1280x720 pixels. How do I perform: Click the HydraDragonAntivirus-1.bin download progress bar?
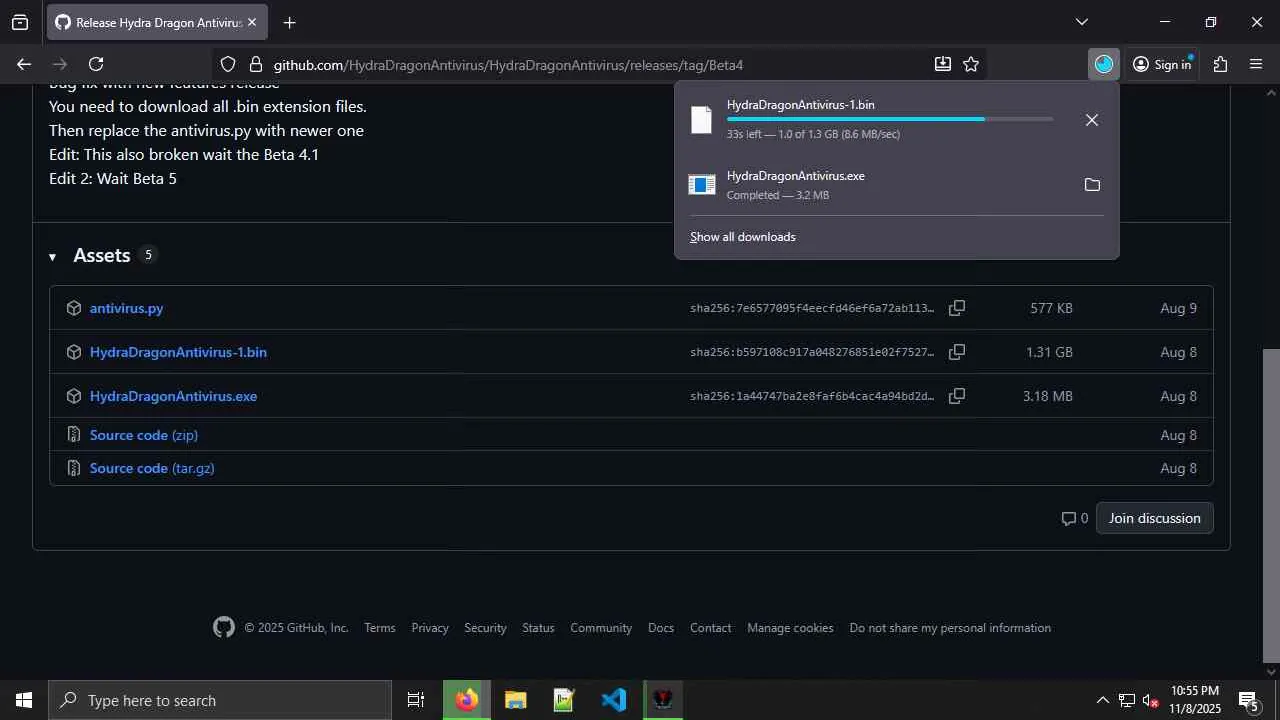pos(890,119)
